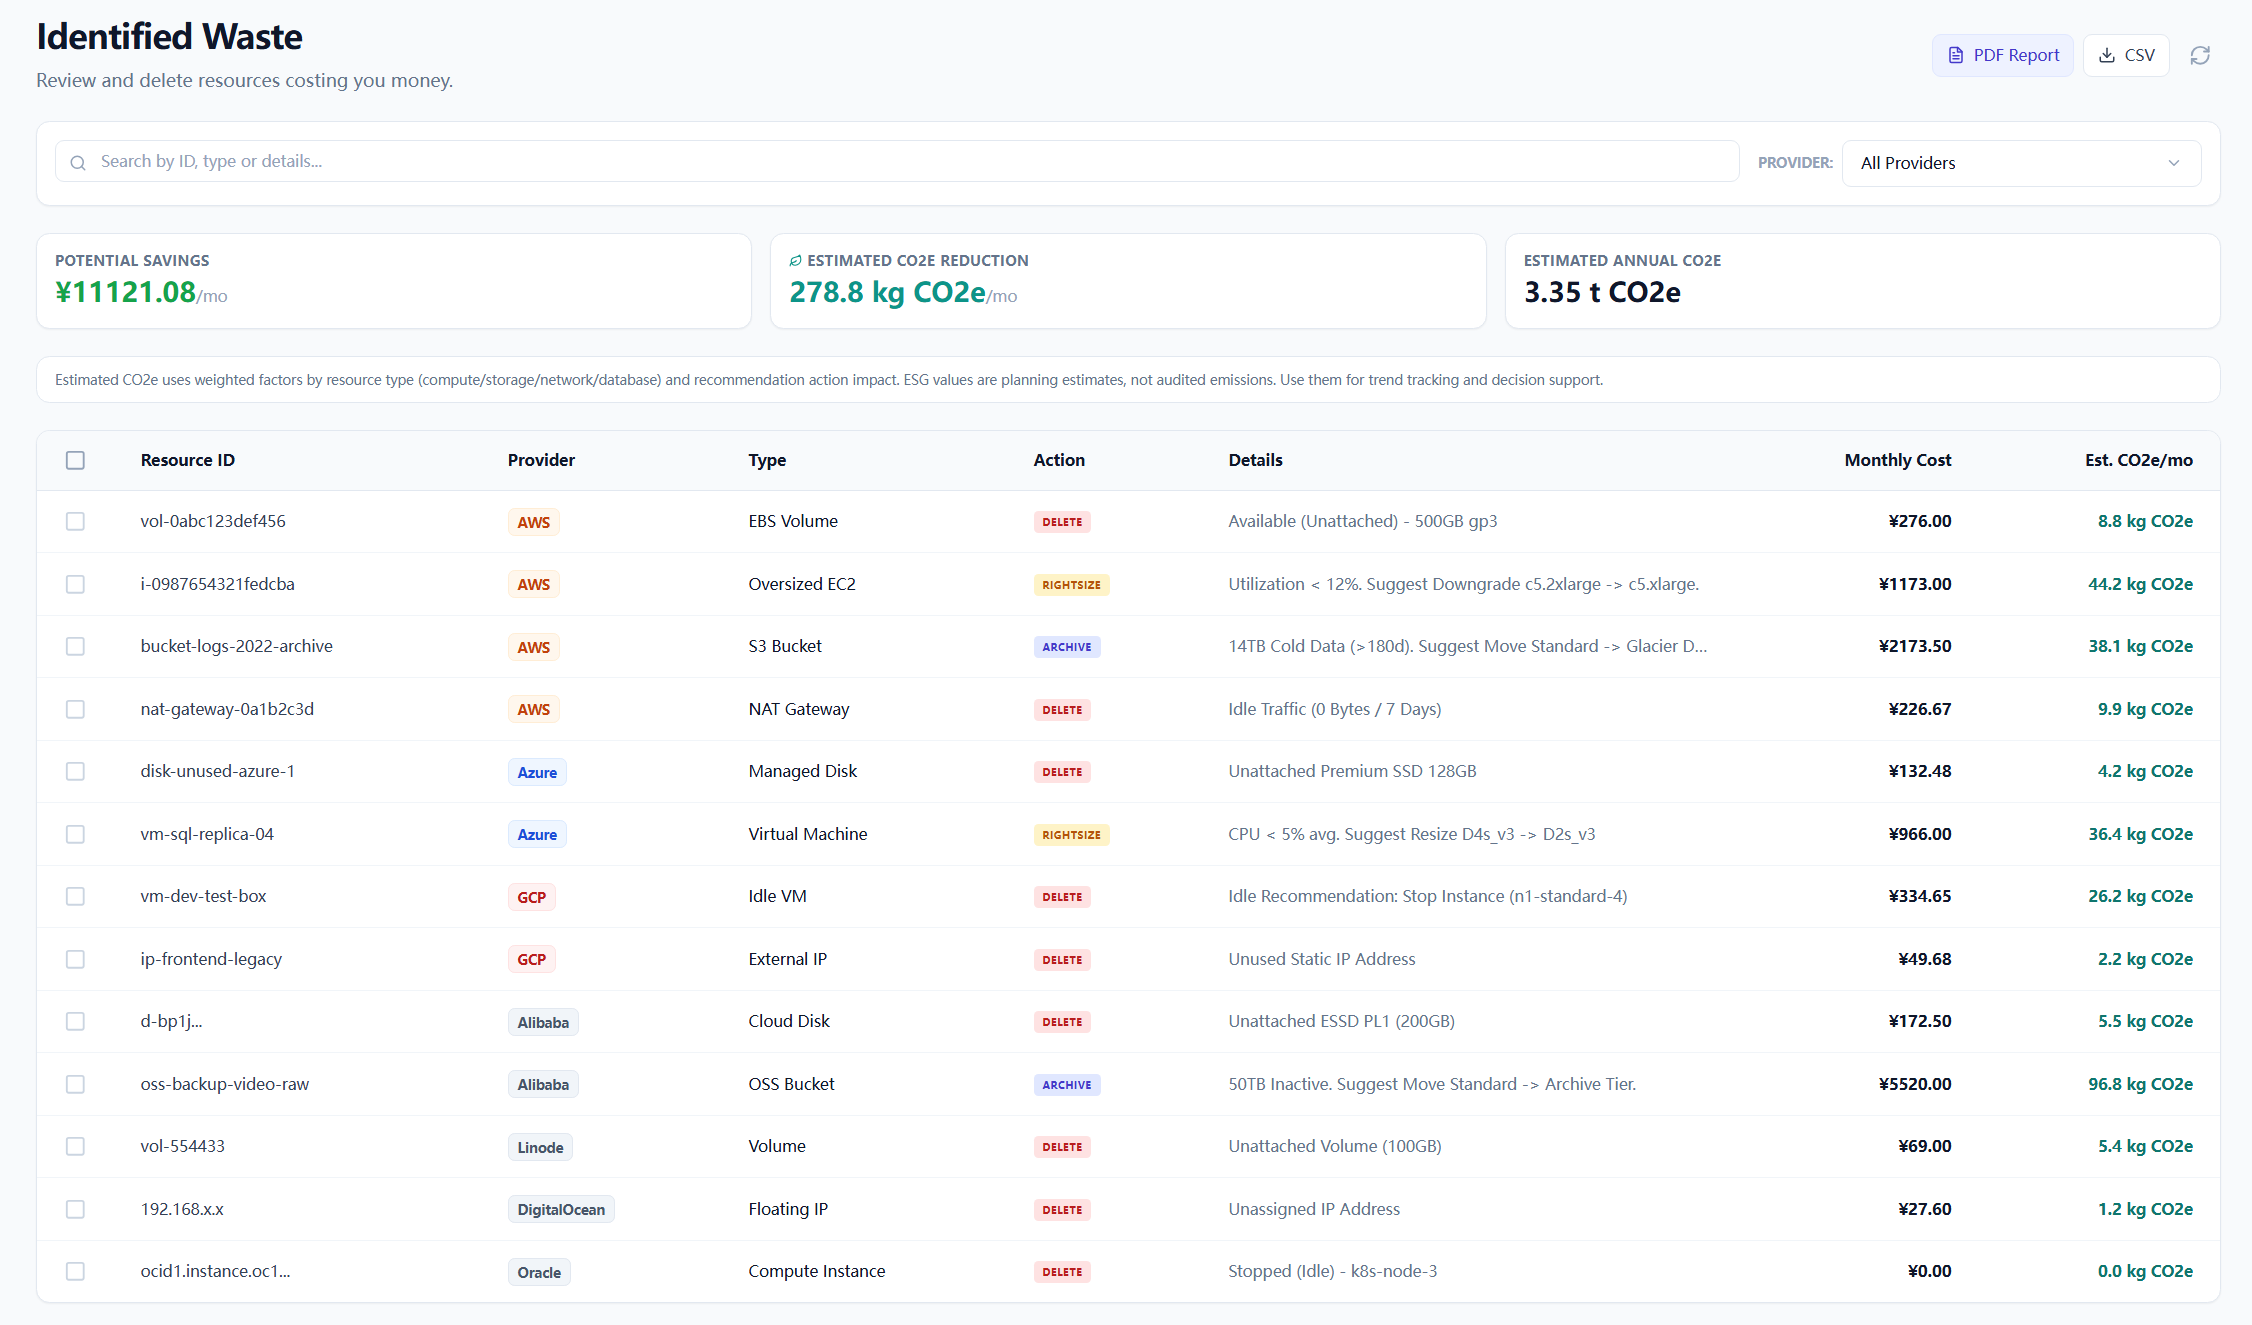Click the leaf icon beside CO2E reduction
Viewport: 2252px width, 1325px height.
coord(795,261)
